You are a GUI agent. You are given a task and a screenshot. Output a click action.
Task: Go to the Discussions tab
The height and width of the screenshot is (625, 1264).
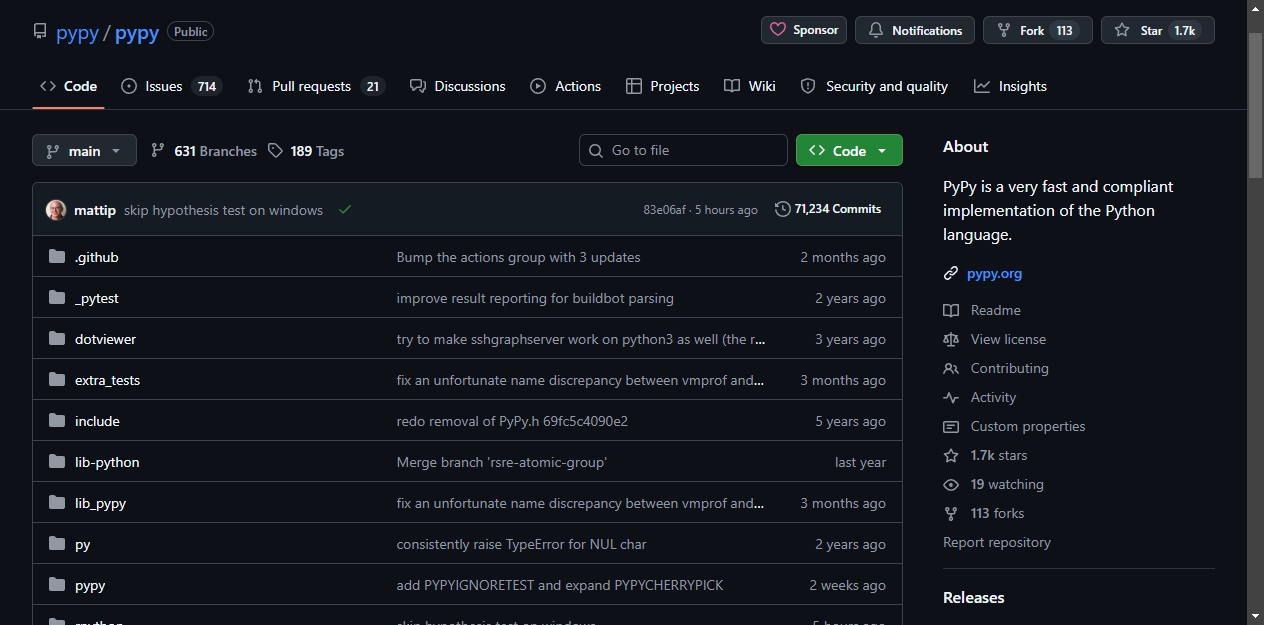pos(458,86)
